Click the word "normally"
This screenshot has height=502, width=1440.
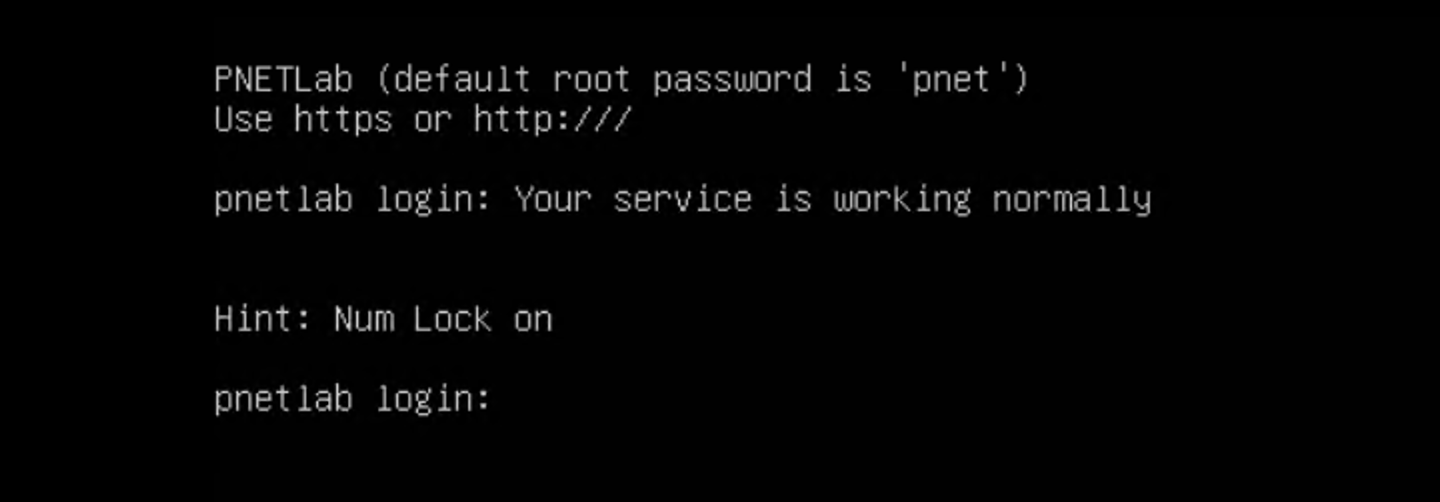1071,200
